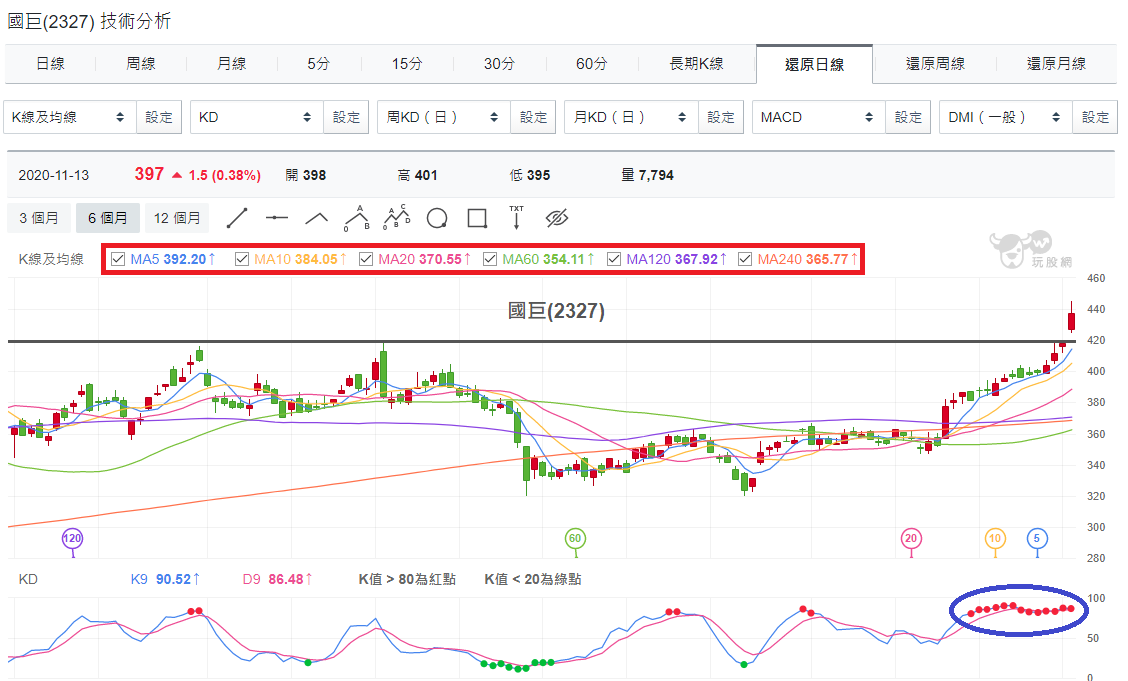Set chart range to 3 個月

39,218
